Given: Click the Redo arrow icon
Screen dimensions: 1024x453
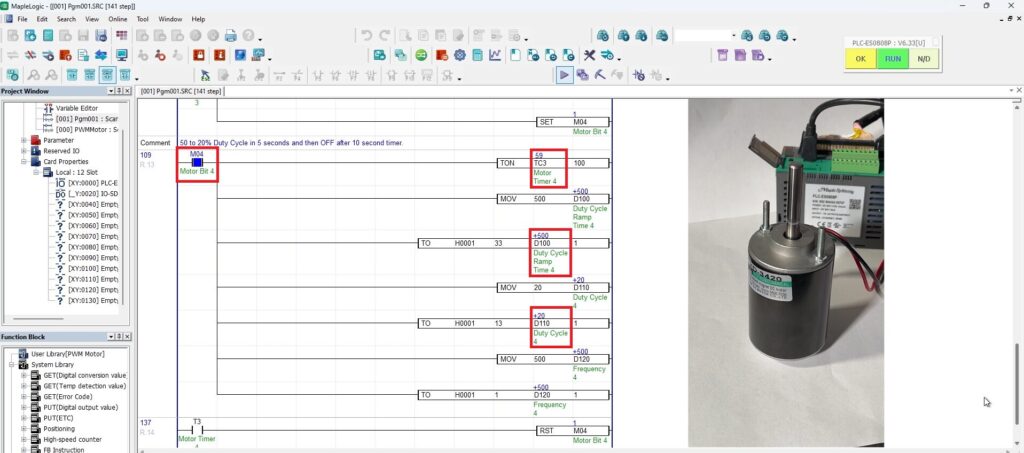Looking at the screenshot, I should click(x=385, y=36).
